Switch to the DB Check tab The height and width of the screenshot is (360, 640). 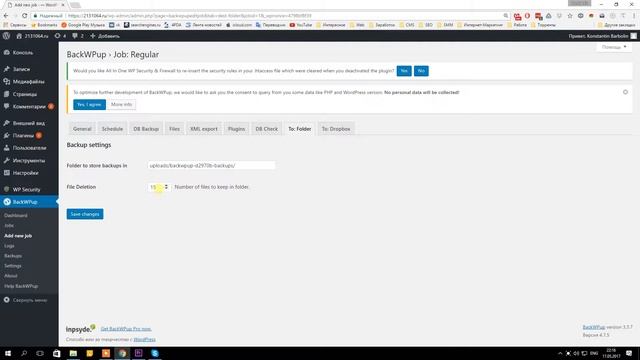click(x=267, y=129)
